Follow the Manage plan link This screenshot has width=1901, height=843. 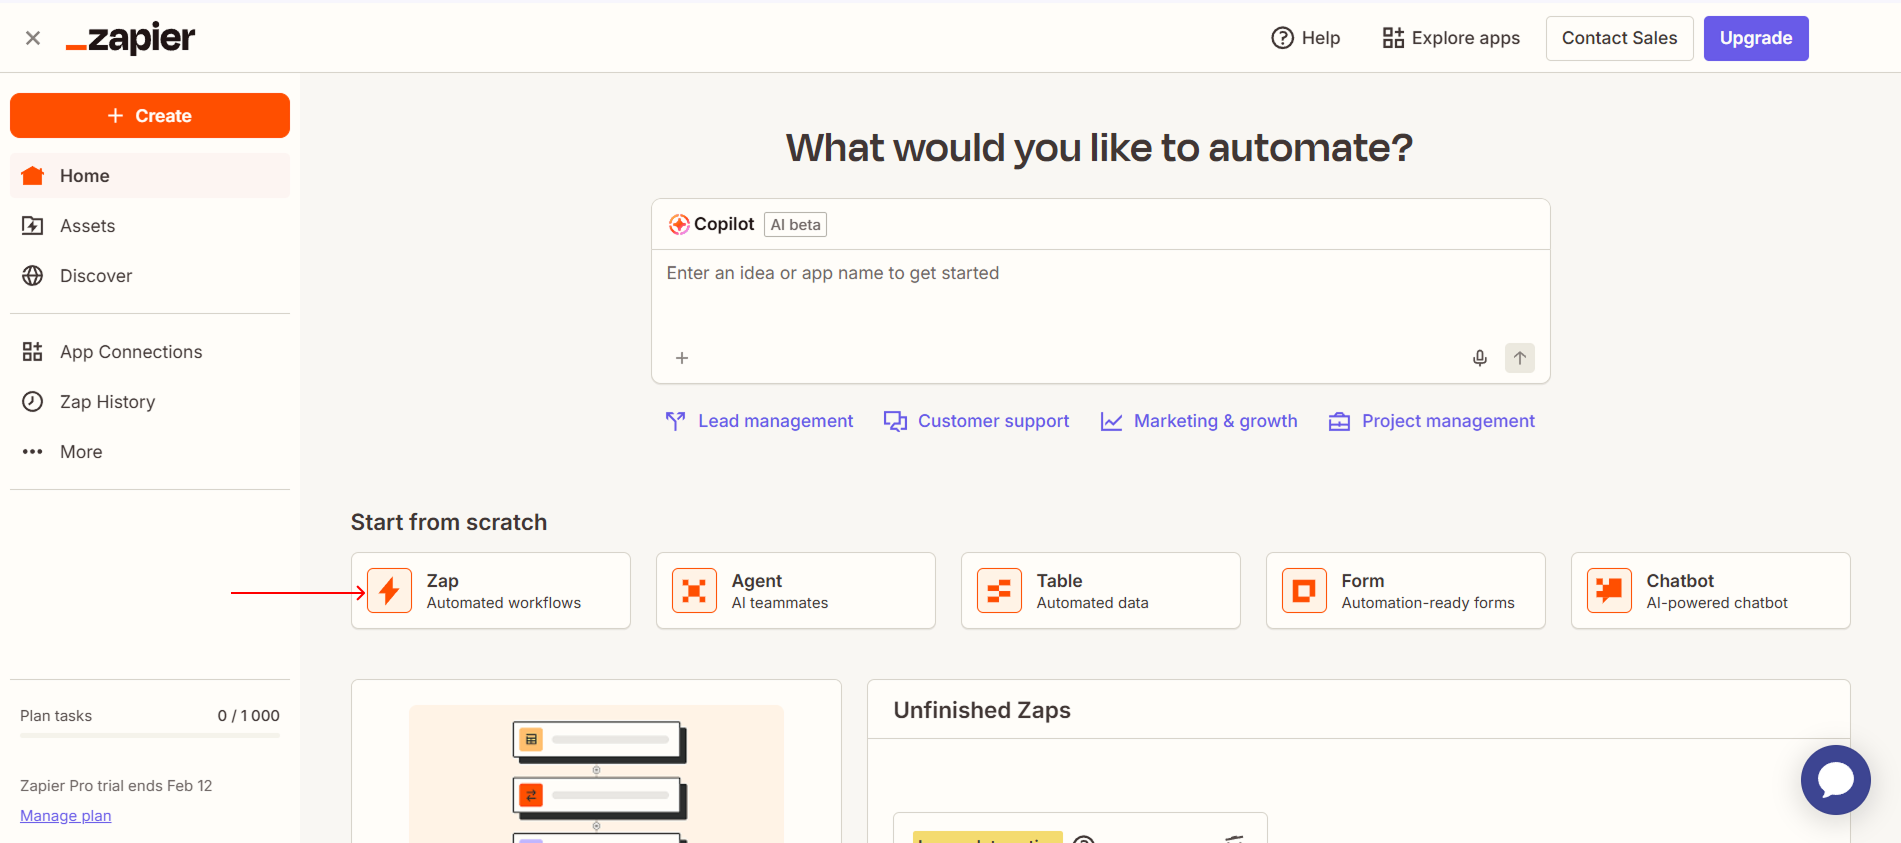(x=66, y=816)
